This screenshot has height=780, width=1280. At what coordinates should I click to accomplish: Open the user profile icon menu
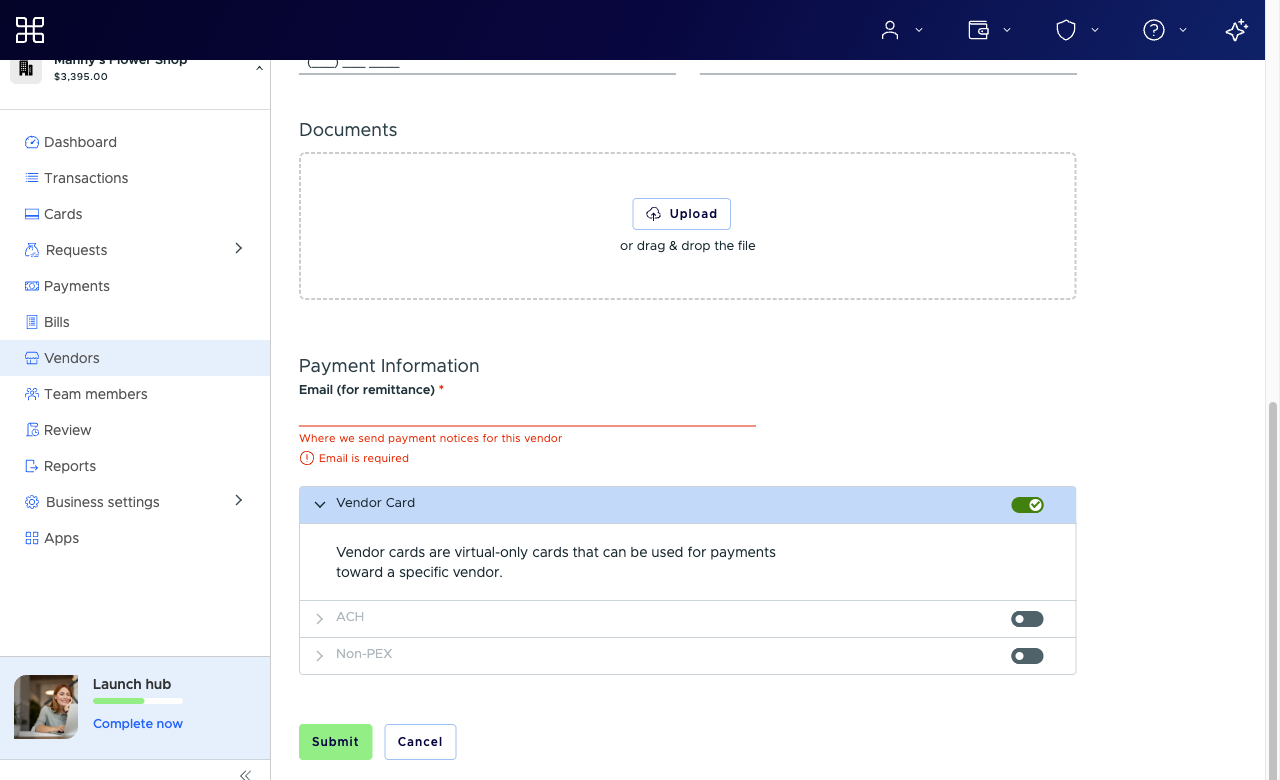click(890, 30)
